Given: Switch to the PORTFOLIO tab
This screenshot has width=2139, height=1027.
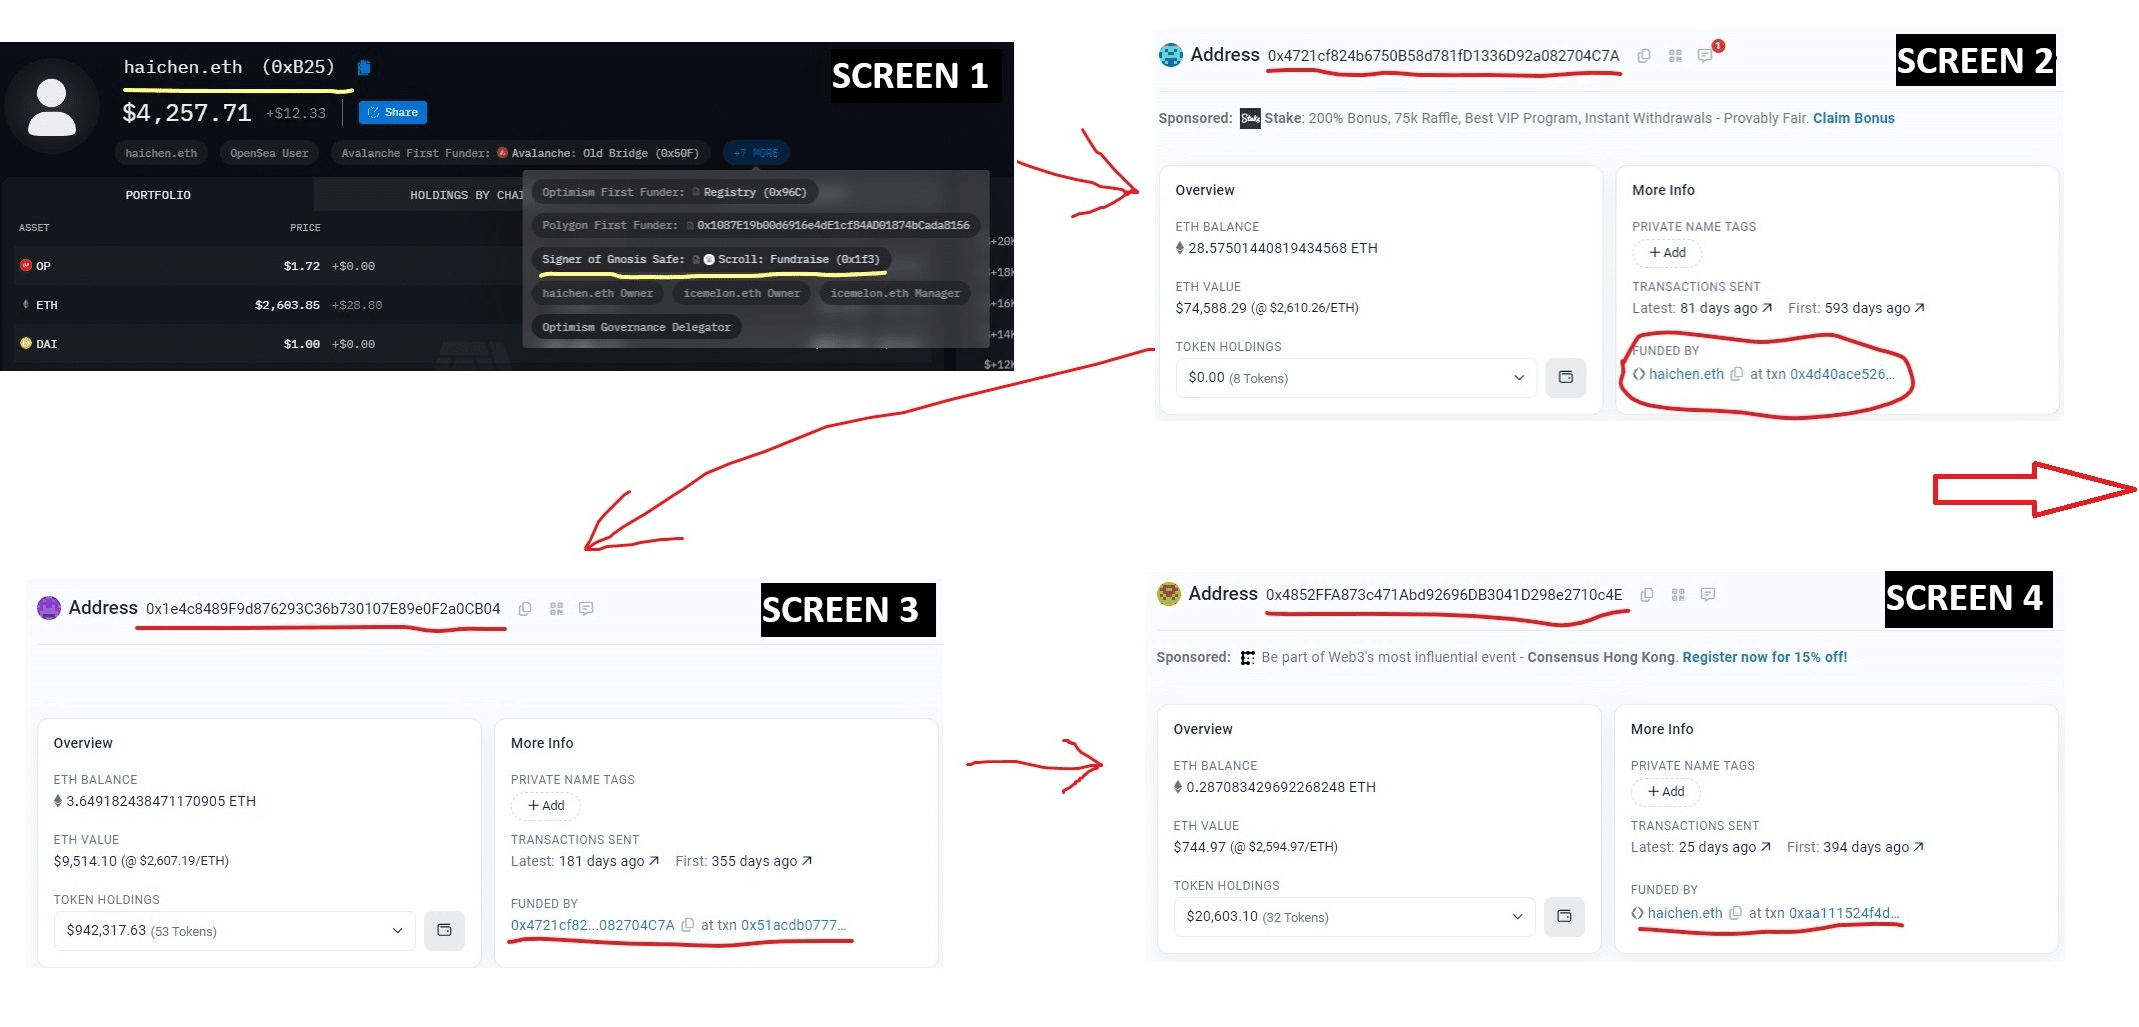Looking at the screenshot, I should click(158, 195).
